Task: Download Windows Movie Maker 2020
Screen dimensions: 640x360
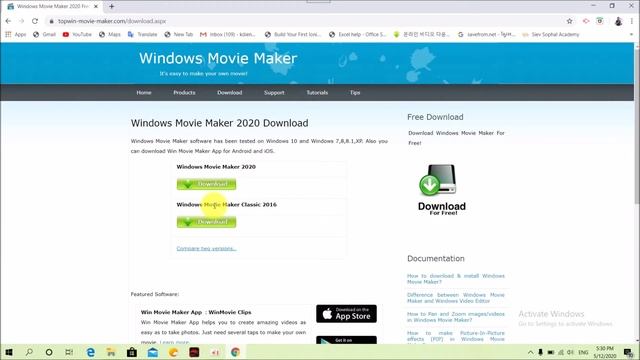Action: tap(206, 184)
